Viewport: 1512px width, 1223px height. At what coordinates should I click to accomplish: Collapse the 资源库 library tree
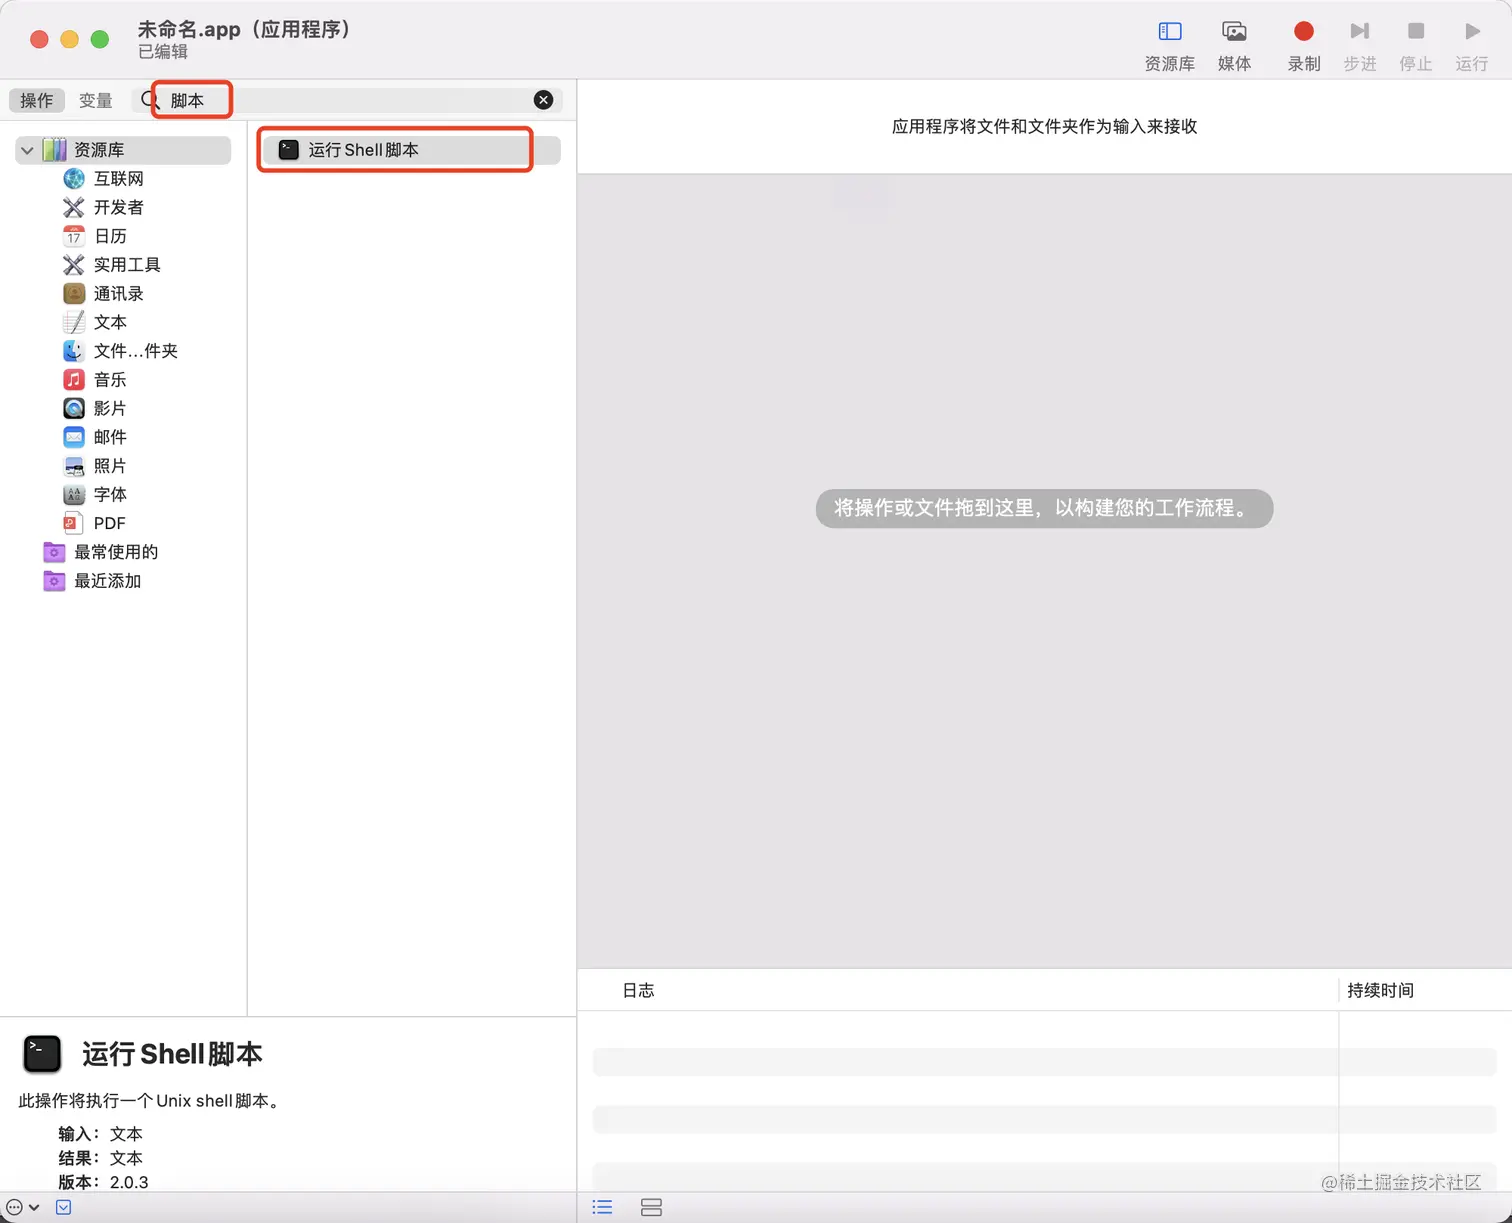pos(27,150)
